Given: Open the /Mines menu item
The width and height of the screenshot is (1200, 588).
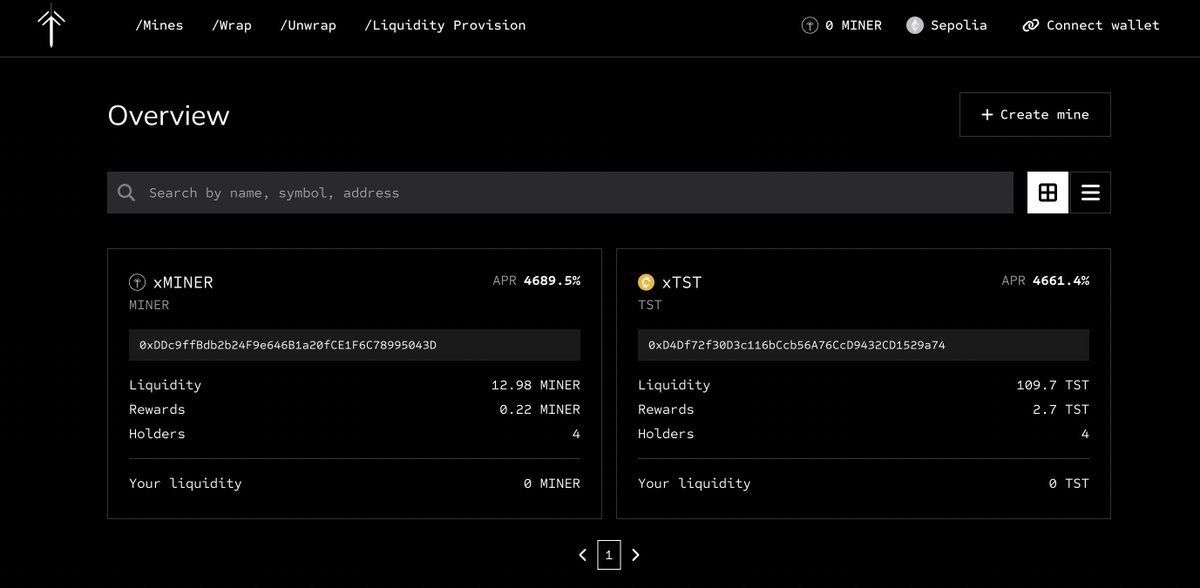Looking at the screenshot, I should click(159, 25).
